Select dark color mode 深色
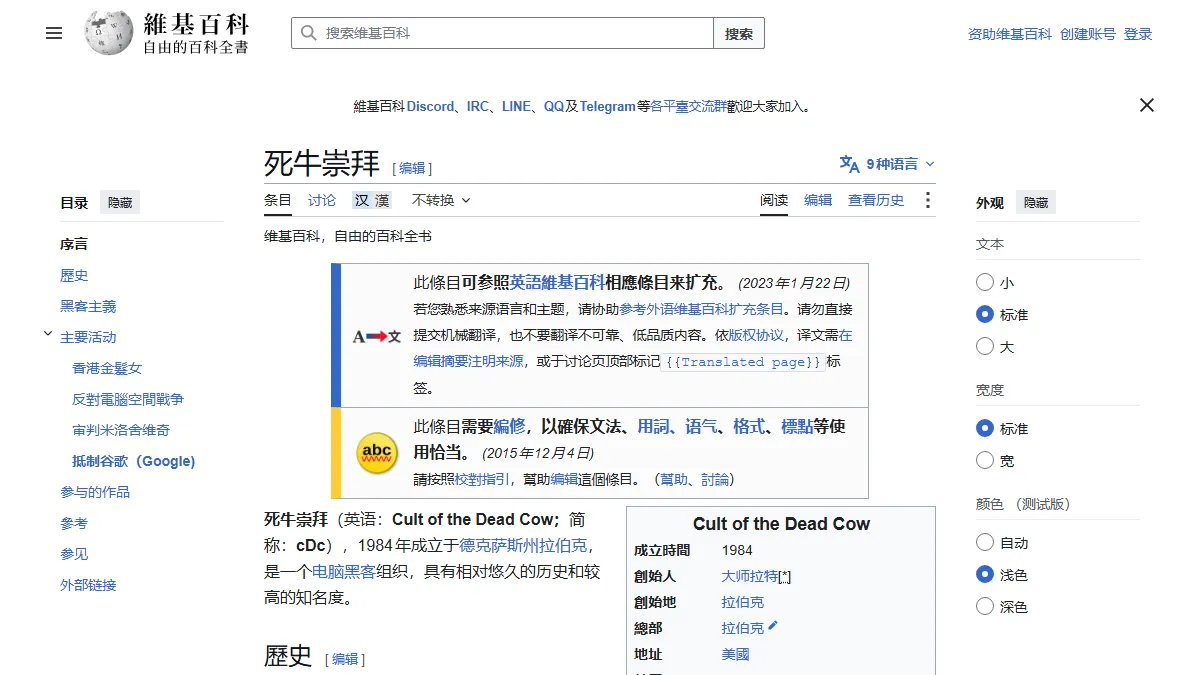Viewport: 1200px width, 675px height. (985, 607)
